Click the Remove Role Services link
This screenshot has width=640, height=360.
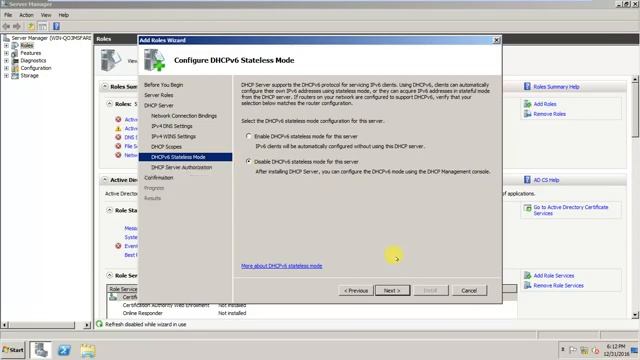[558, 285]
